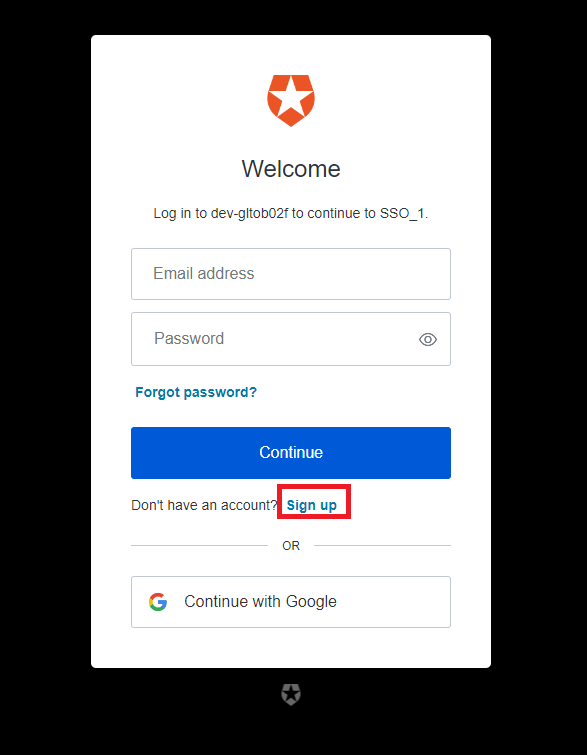Click the orange Auth0 shield logo

pos(291,101)
